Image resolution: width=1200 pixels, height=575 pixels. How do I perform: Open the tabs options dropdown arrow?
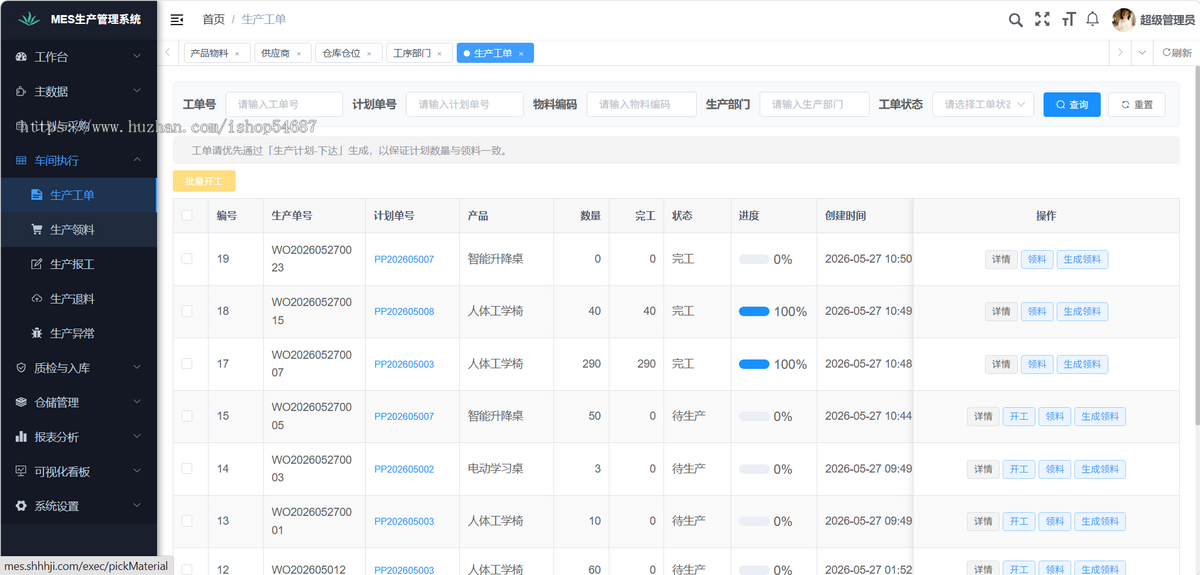click(1142, 53)
